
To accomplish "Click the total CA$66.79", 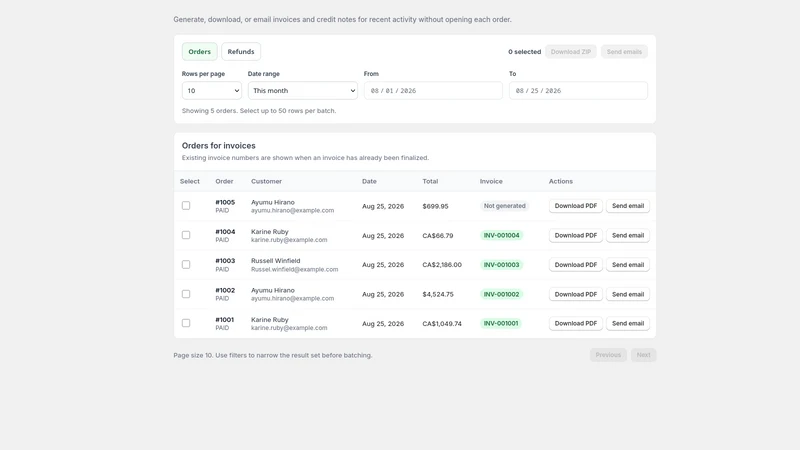I will pos(438,236).
